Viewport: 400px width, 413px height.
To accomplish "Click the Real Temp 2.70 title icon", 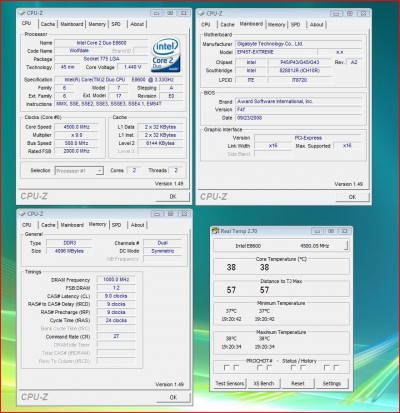I will (216, 231).
